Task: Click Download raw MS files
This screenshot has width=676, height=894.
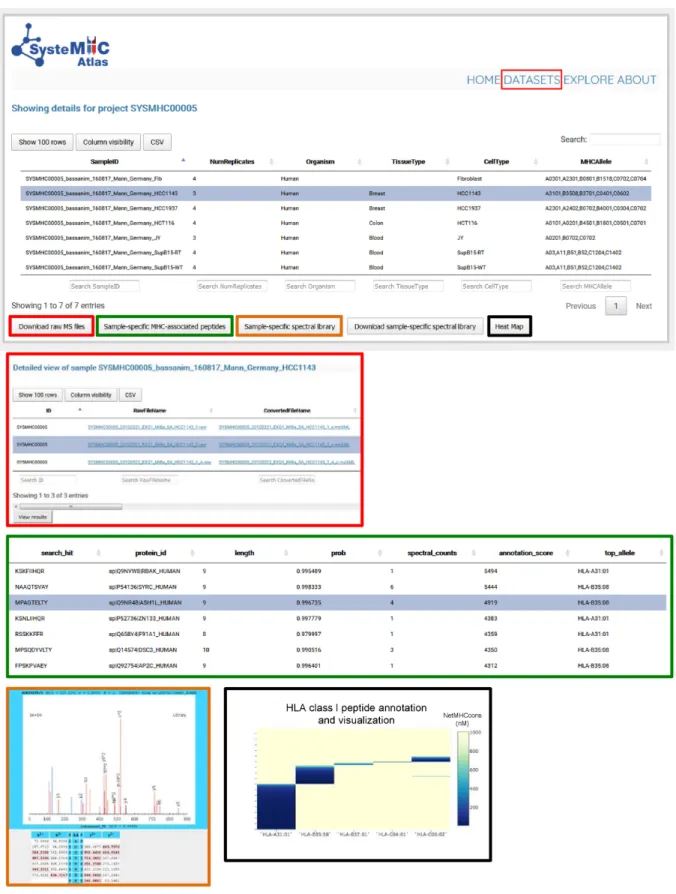Action: [x=51, y=327]
